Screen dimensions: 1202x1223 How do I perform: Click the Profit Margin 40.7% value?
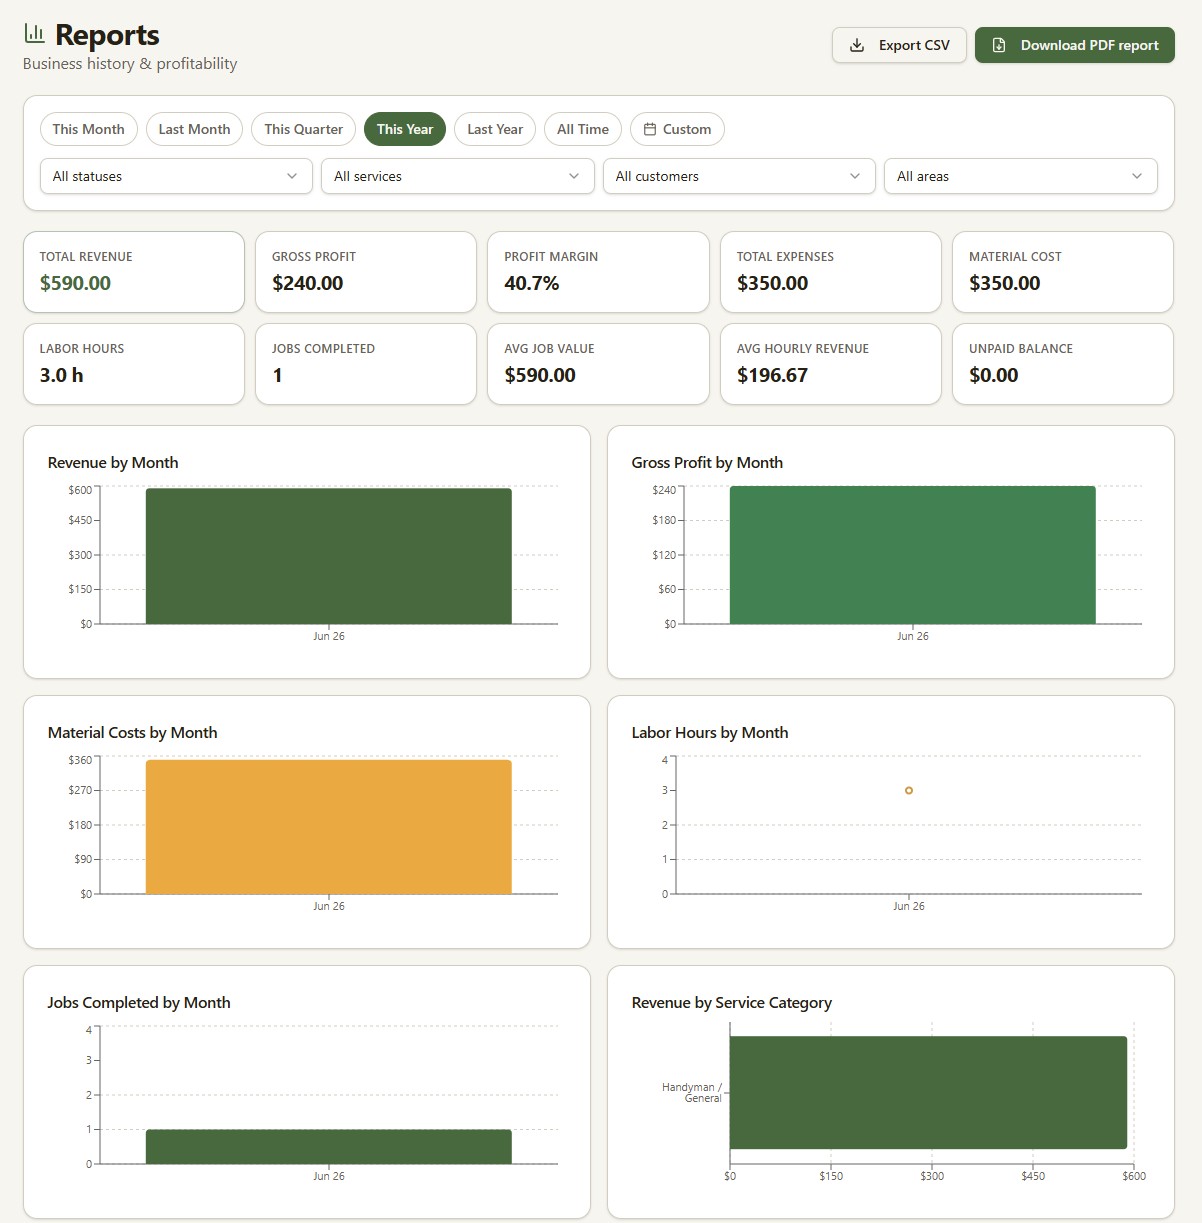[x=532, y=283]
